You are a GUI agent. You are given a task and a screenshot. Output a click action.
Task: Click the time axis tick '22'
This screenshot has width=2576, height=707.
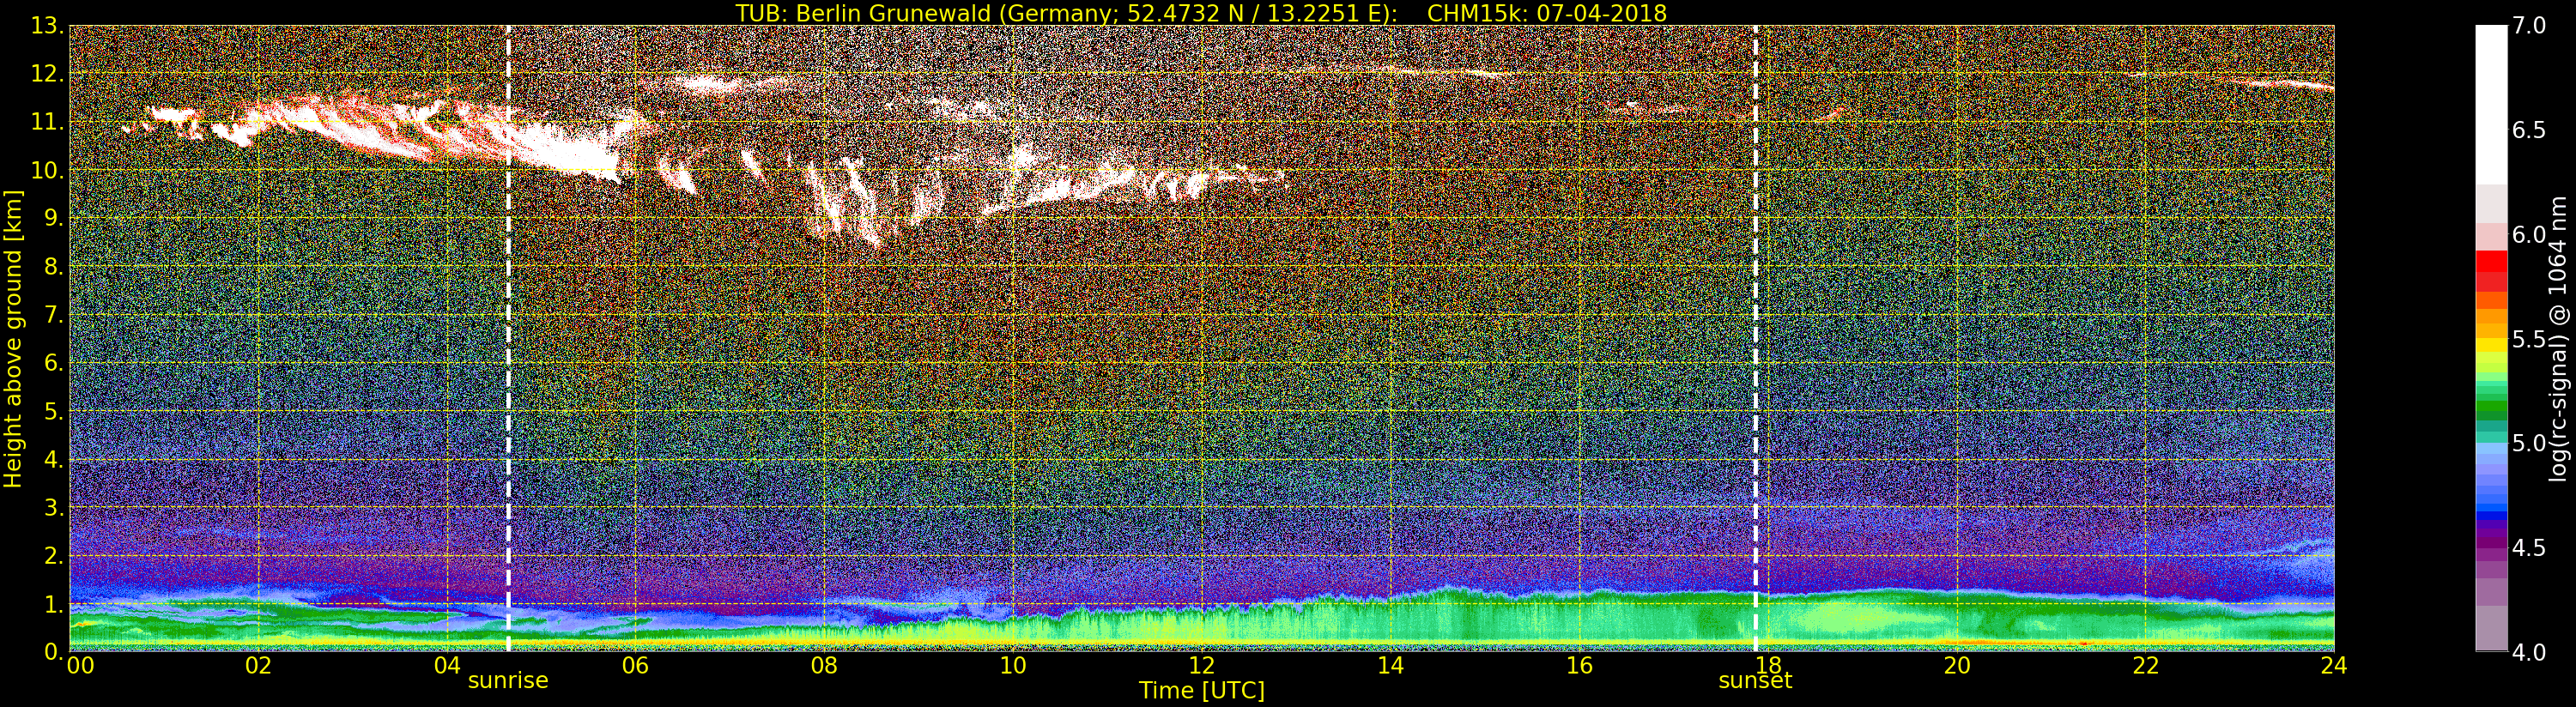point(2145,666)
